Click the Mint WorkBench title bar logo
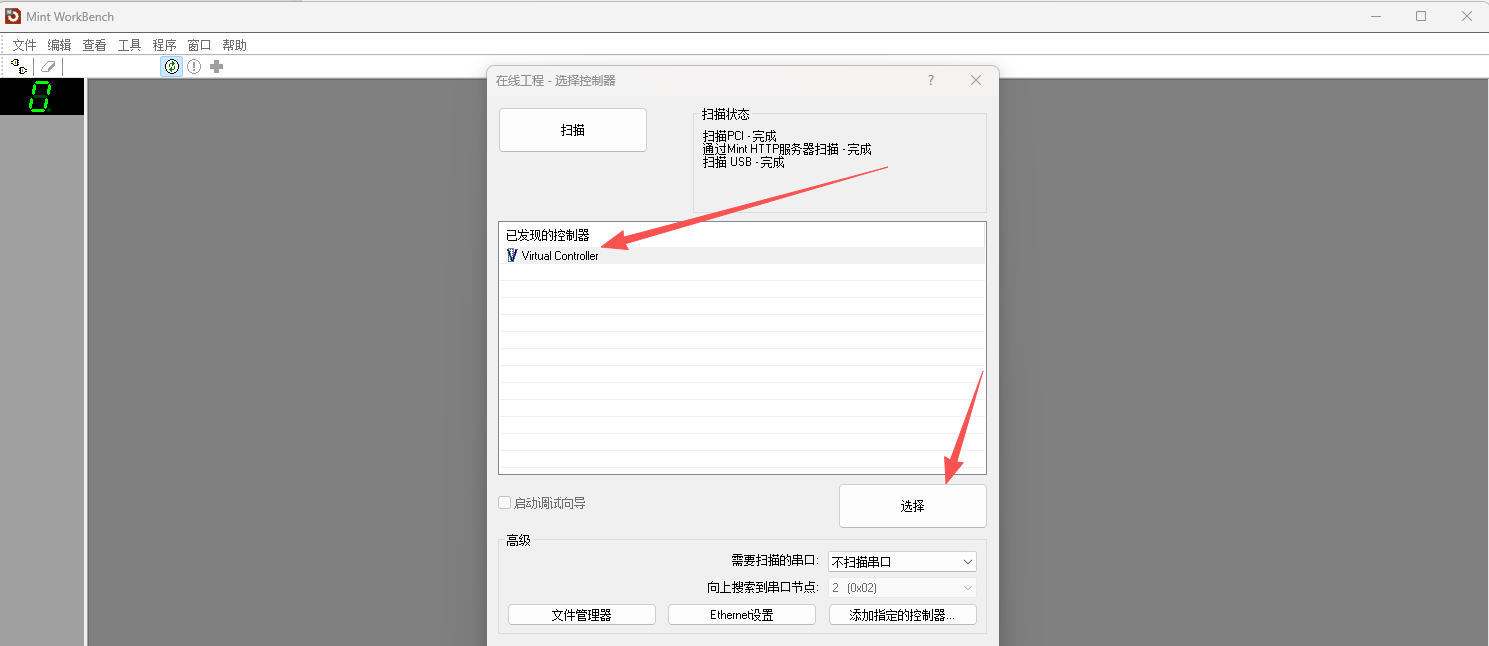The image size is (1489, 646). coord(13,16)
